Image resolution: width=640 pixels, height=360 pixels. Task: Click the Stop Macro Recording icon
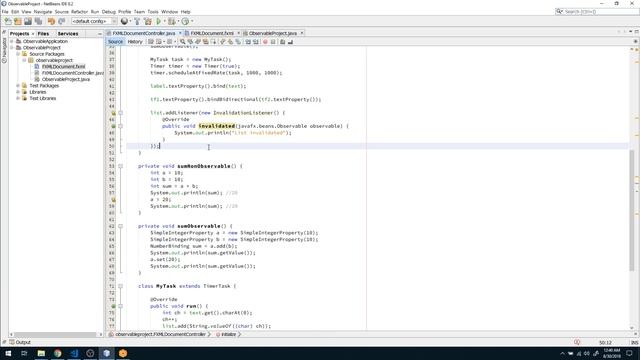click(273, 42)
